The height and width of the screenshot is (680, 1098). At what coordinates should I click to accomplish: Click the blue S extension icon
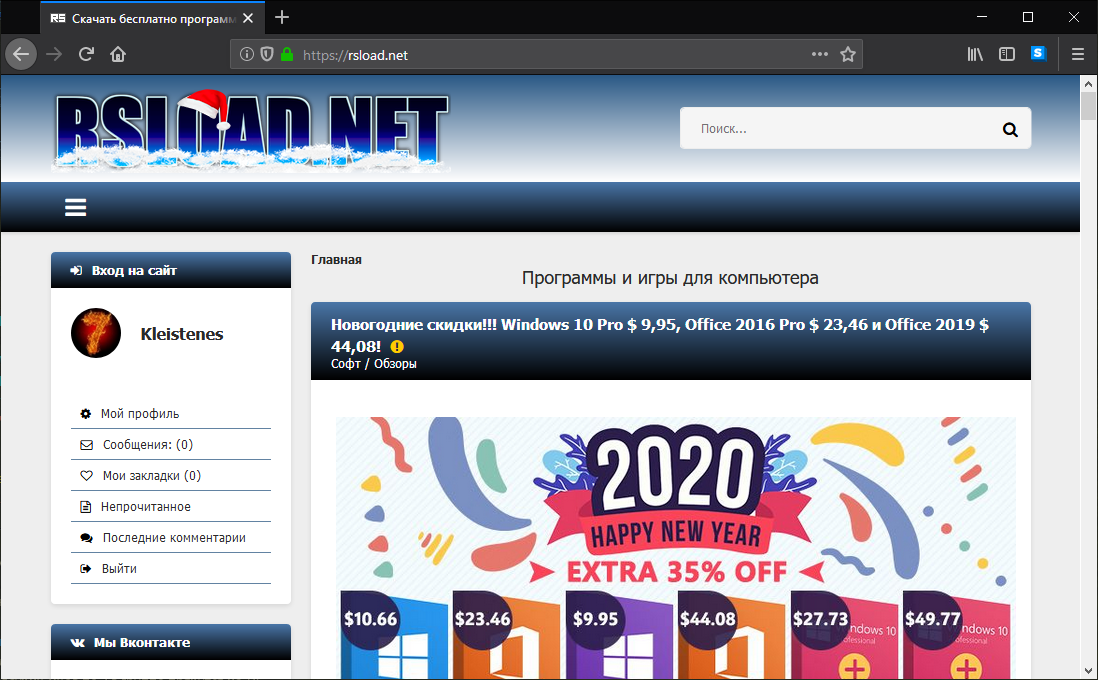[x=1038, y=53]
